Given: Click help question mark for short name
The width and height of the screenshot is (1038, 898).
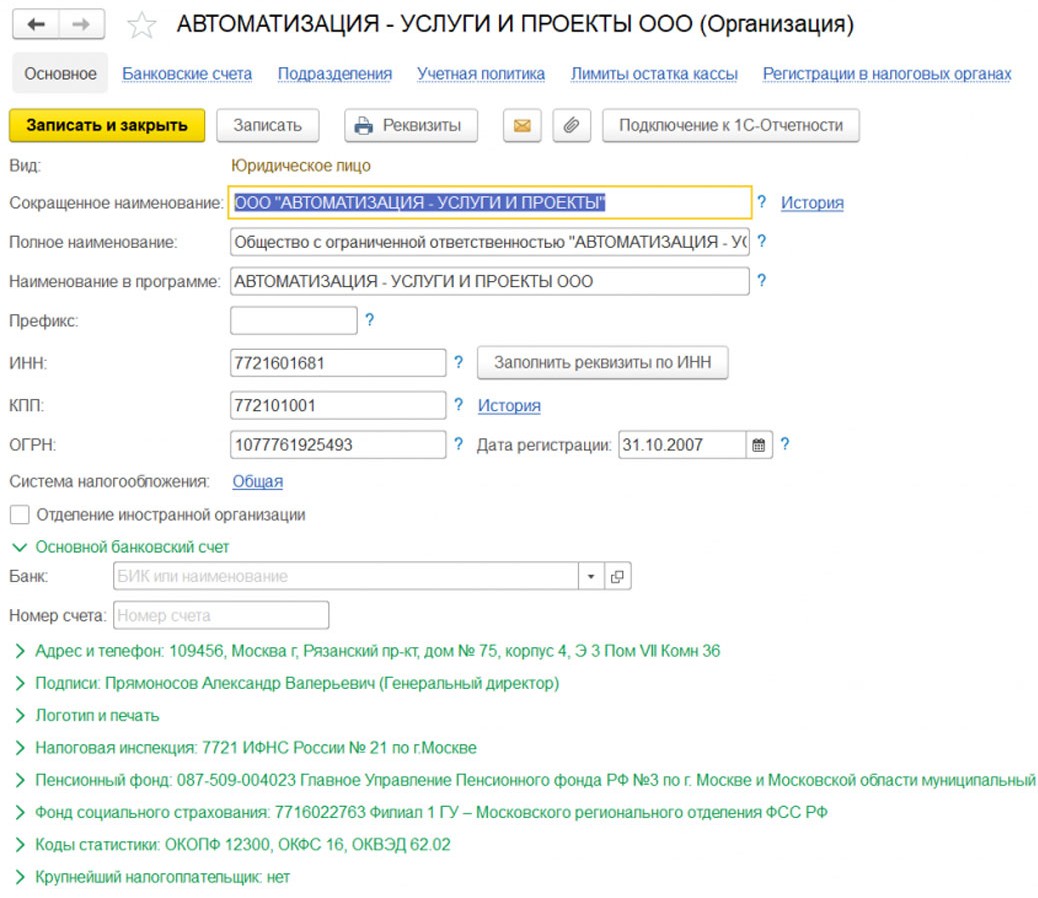Looking at the screenshot, I should click(x=762, y=202).
